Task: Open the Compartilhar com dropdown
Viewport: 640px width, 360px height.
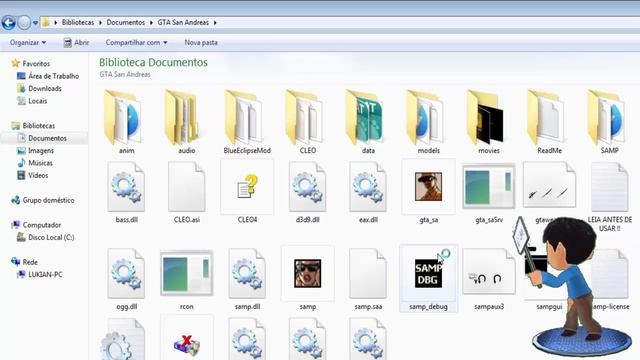Action: click(136, 42)
